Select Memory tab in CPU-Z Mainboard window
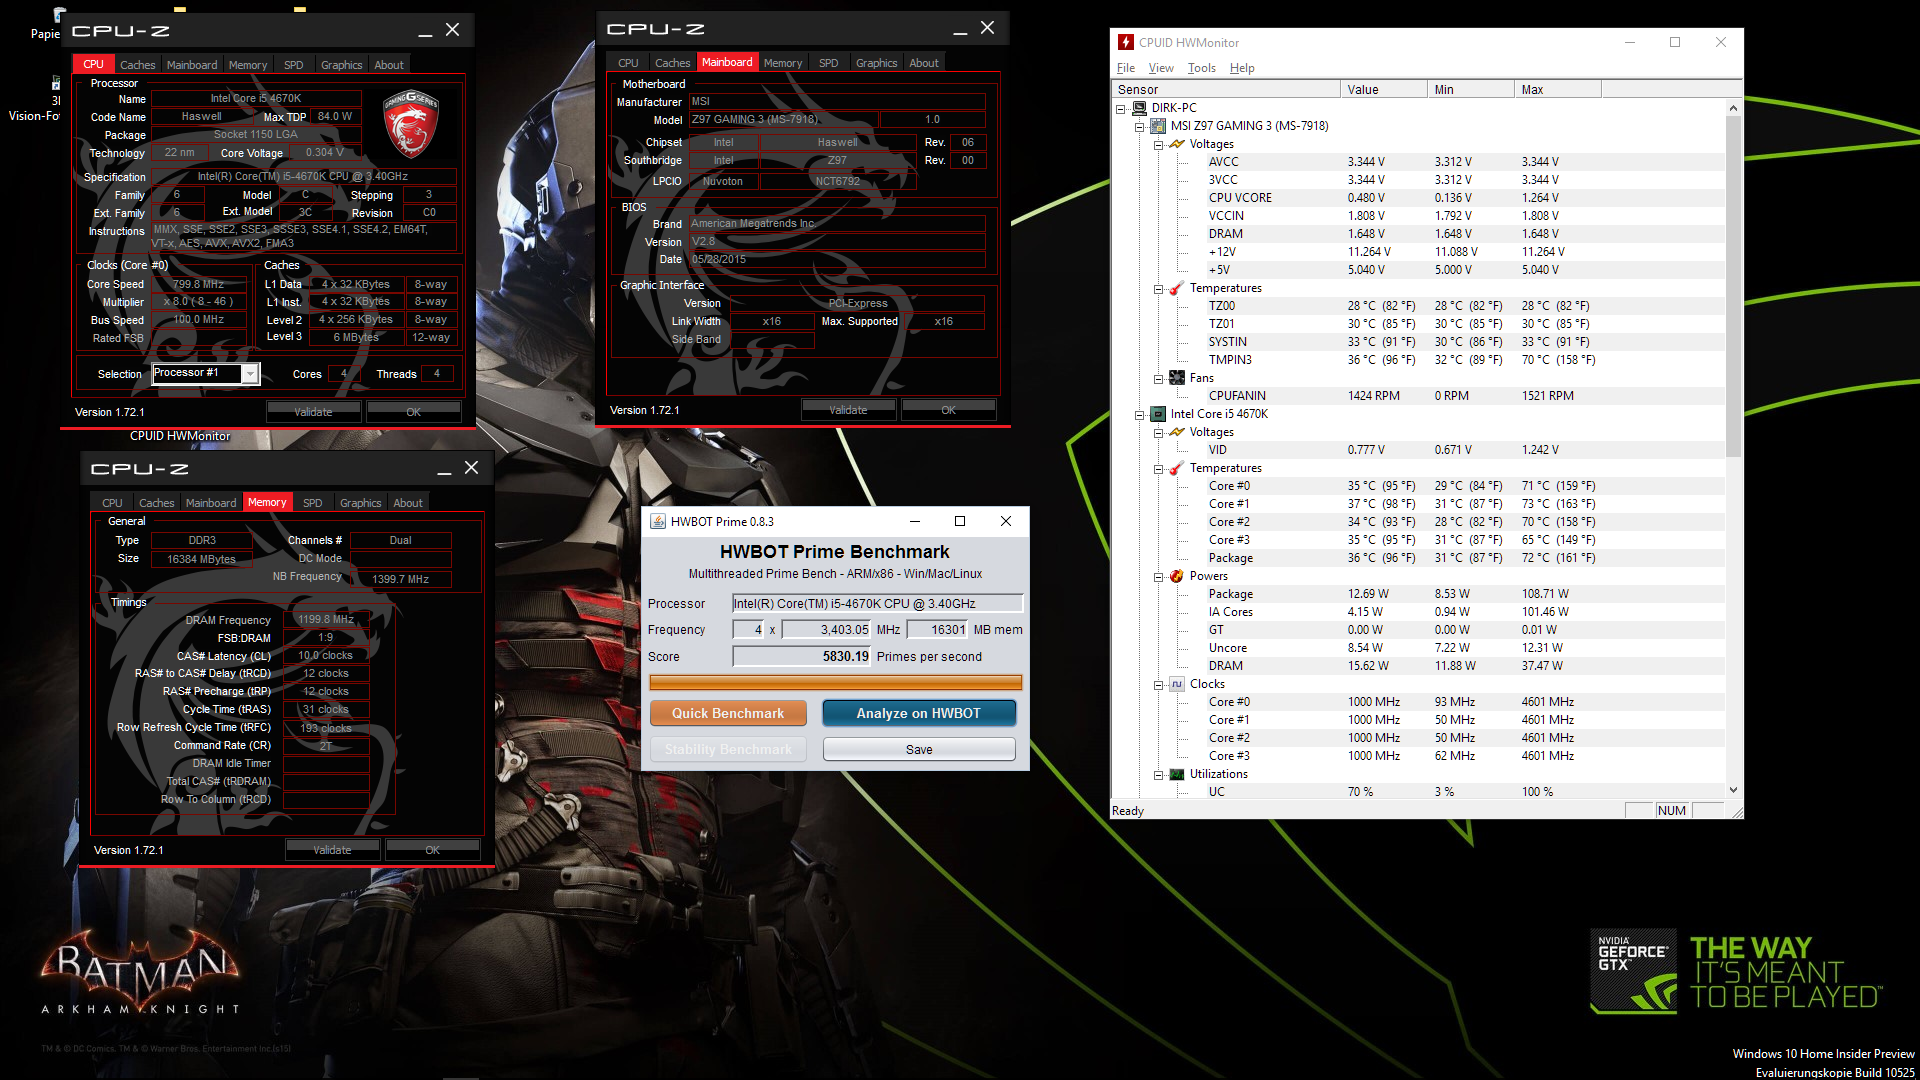This screenshot has height=1080, width=1920. (x=783, y=63)
